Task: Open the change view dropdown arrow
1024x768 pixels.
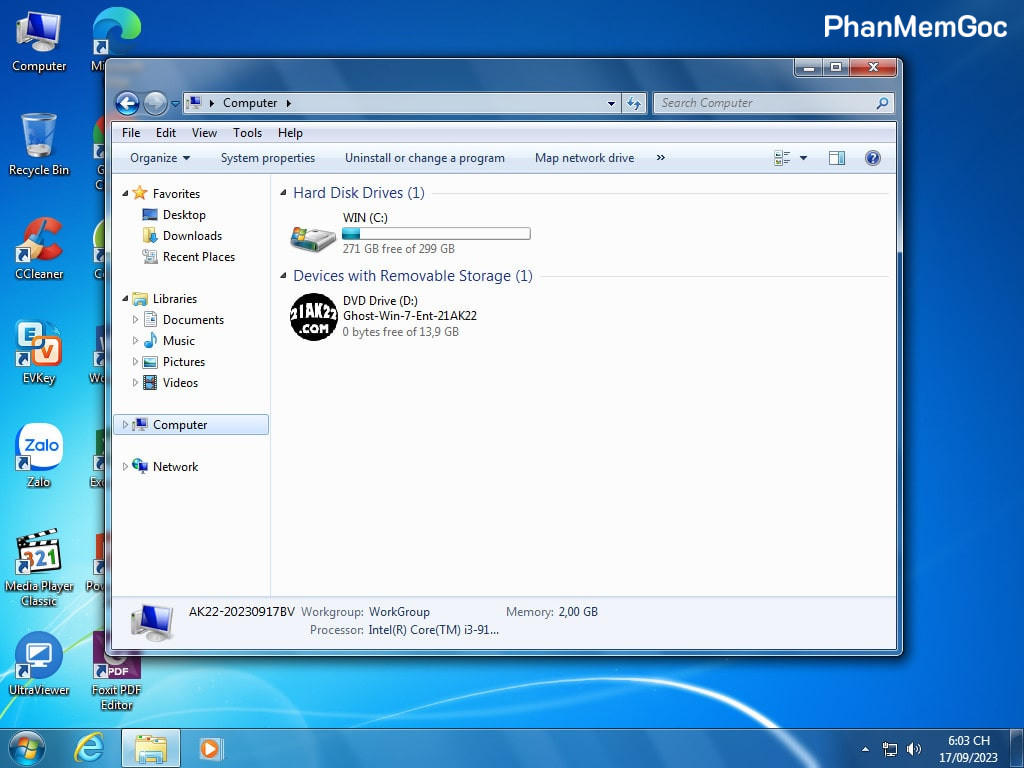Action: [803, 158]
